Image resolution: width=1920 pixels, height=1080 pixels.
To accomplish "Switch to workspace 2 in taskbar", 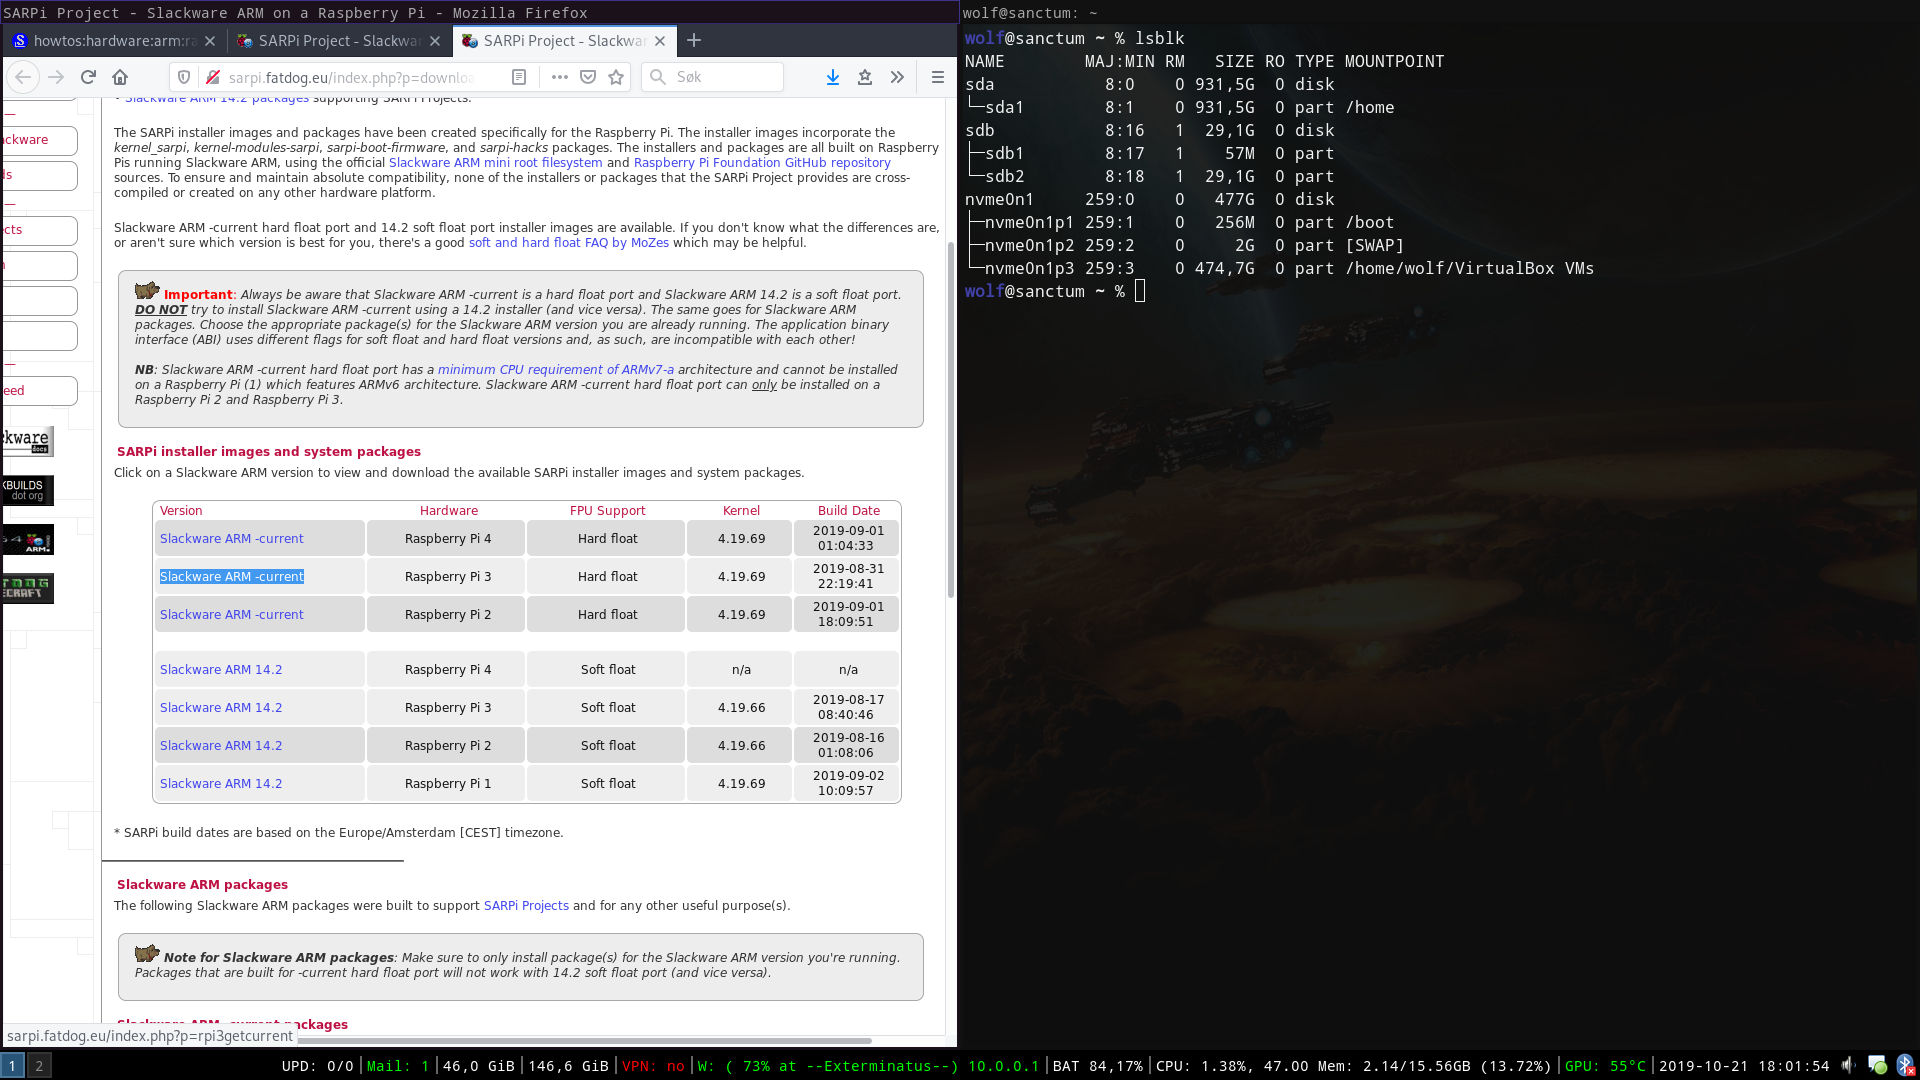I will tap(39, 1066).
